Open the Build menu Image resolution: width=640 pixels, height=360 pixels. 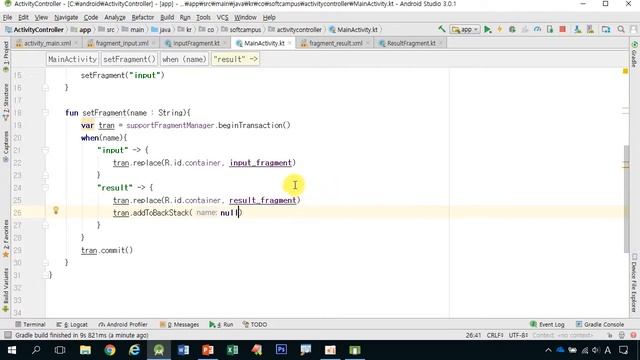click(x=167, y=18)
